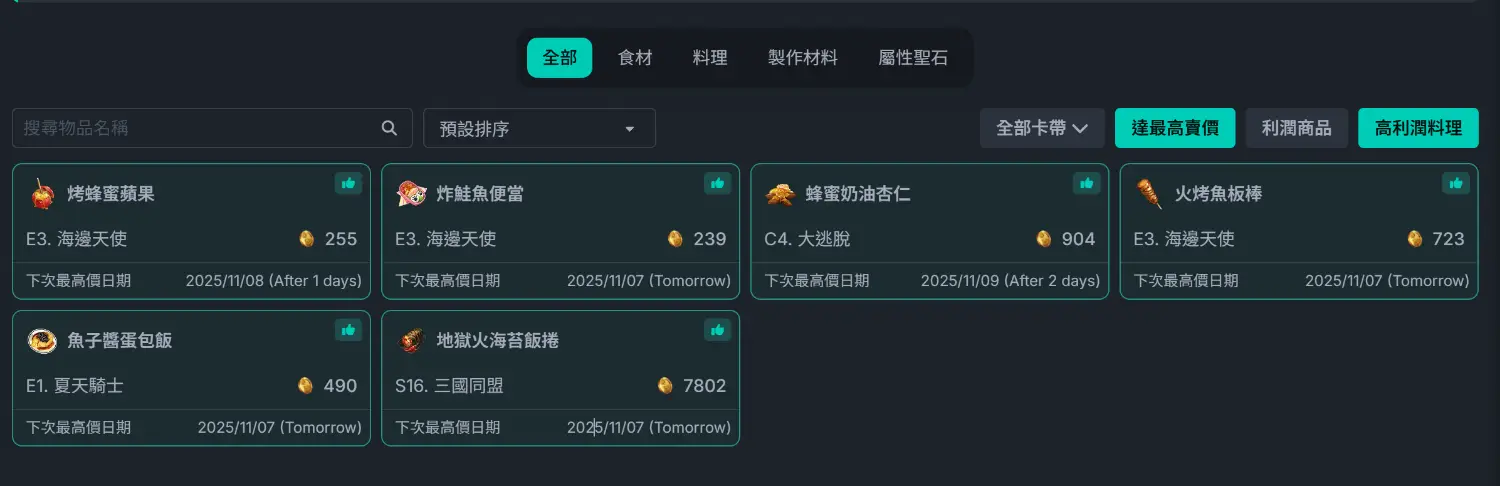Click the 烤蜂蜜蘋果 food icon

click(41, 193)
